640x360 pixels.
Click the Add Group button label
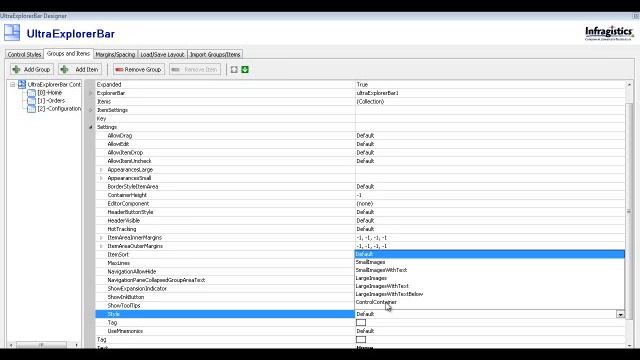[37, 70]
